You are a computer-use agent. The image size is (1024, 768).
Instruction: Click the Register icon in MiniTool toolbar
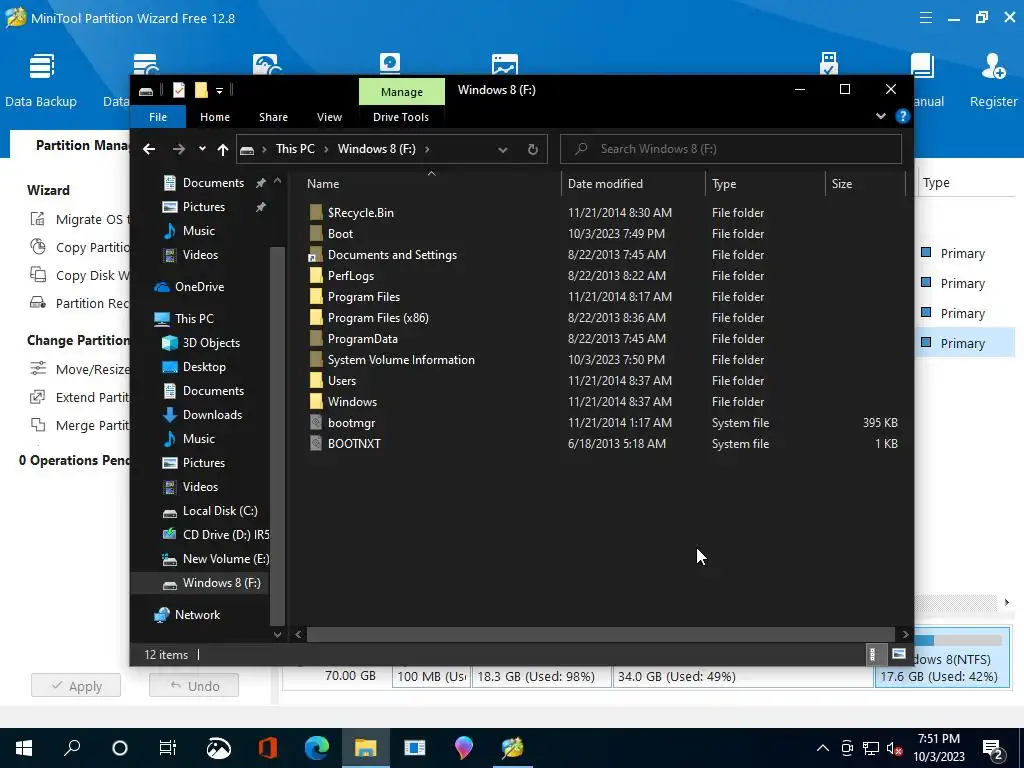993,67
